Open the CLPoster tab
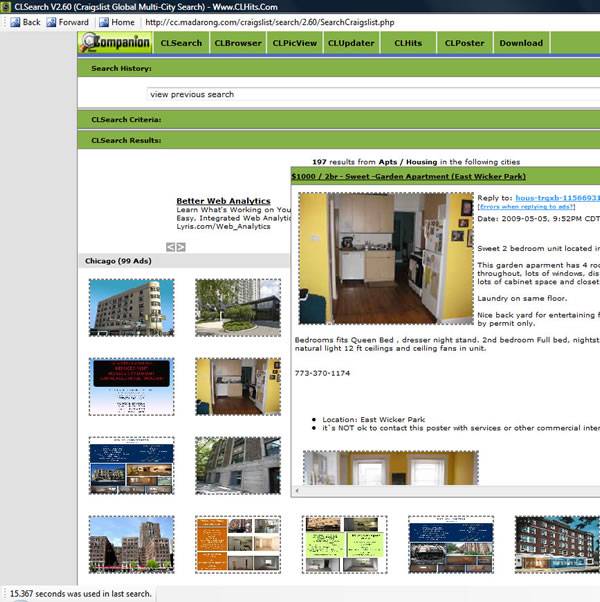Viewport: 600px width, 602px height. tap(464, 43)
